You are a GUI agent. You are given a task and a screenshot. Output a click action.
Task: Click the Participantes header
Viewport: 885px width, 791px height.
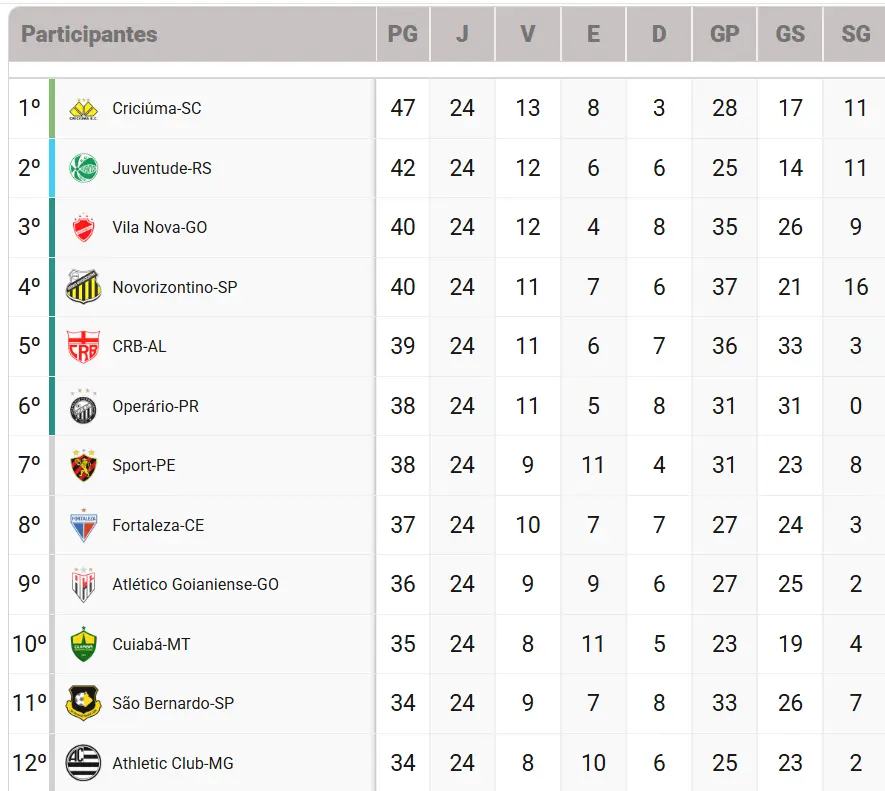pyautogui.click(x=89, y=34)
